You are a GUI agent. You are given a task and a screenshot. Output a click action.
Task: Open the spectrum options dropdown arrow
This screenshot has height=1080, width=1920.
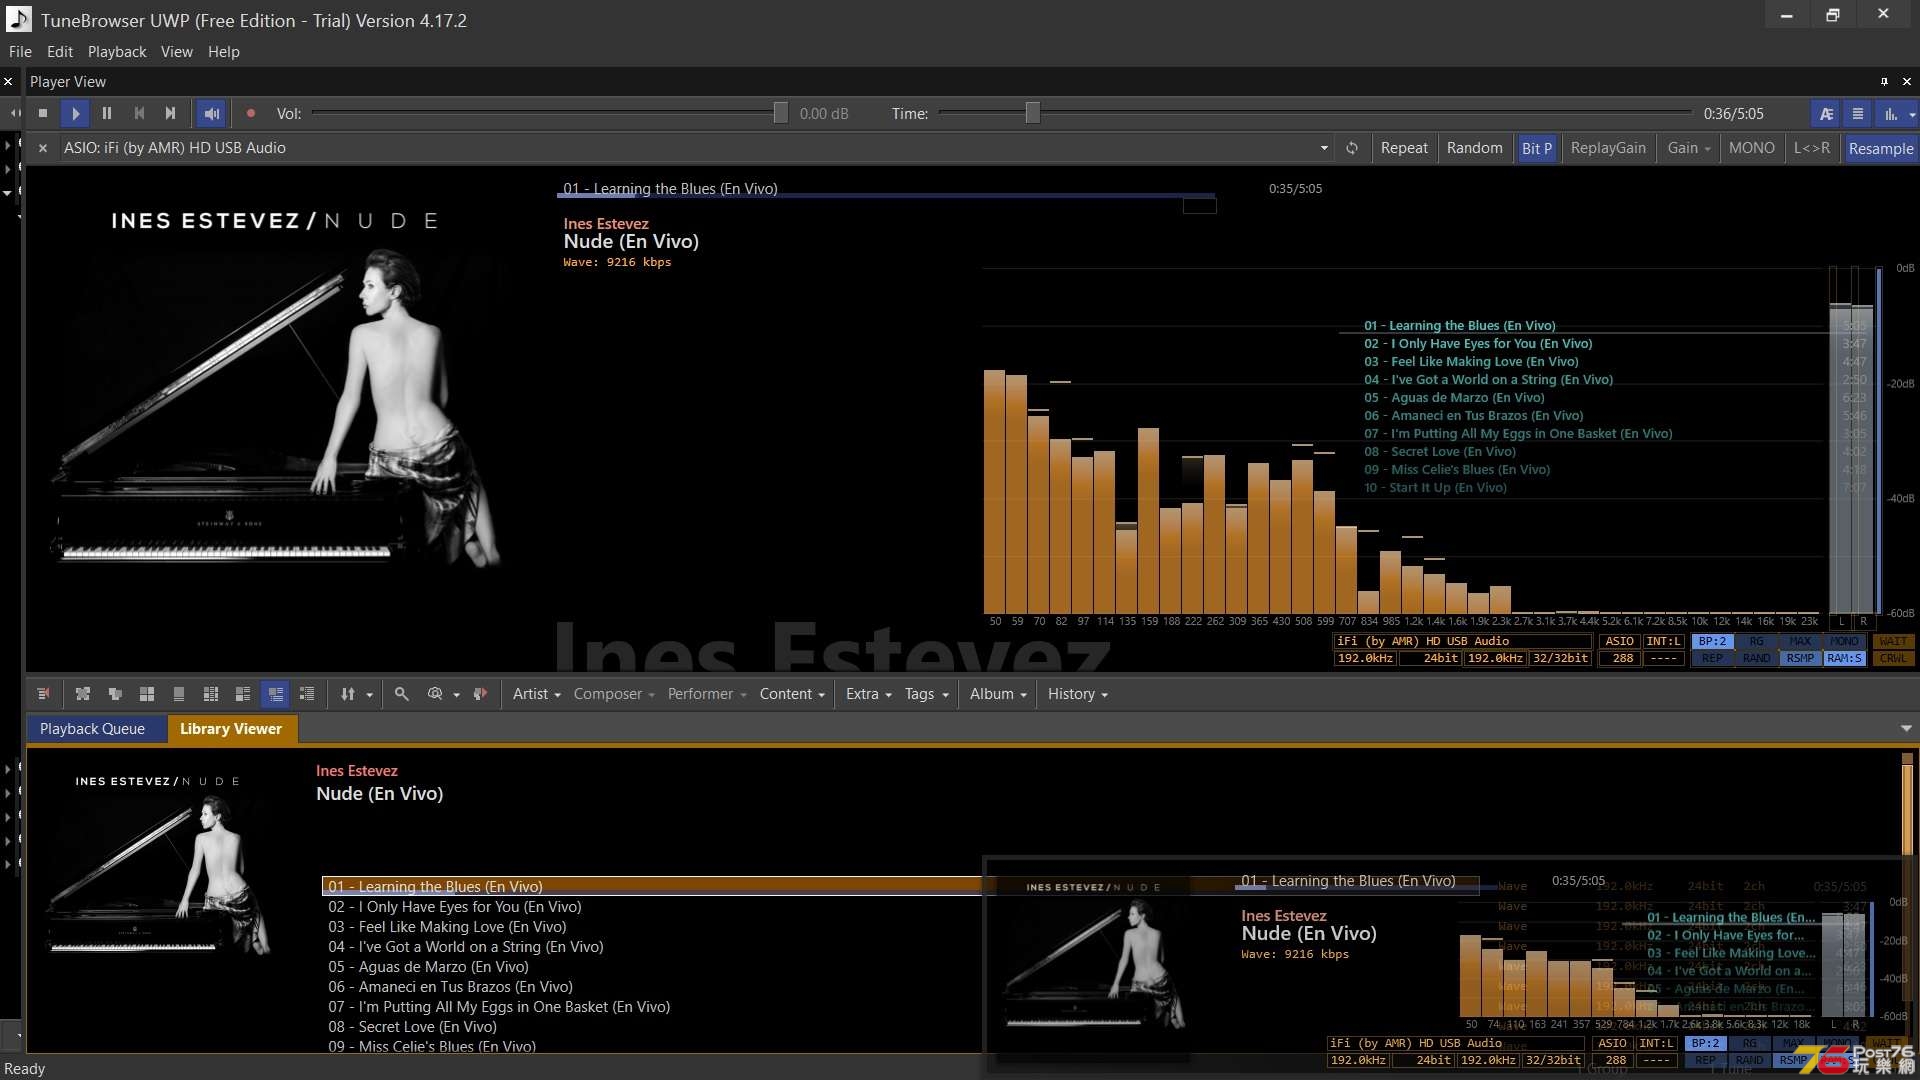[1912, 115]
